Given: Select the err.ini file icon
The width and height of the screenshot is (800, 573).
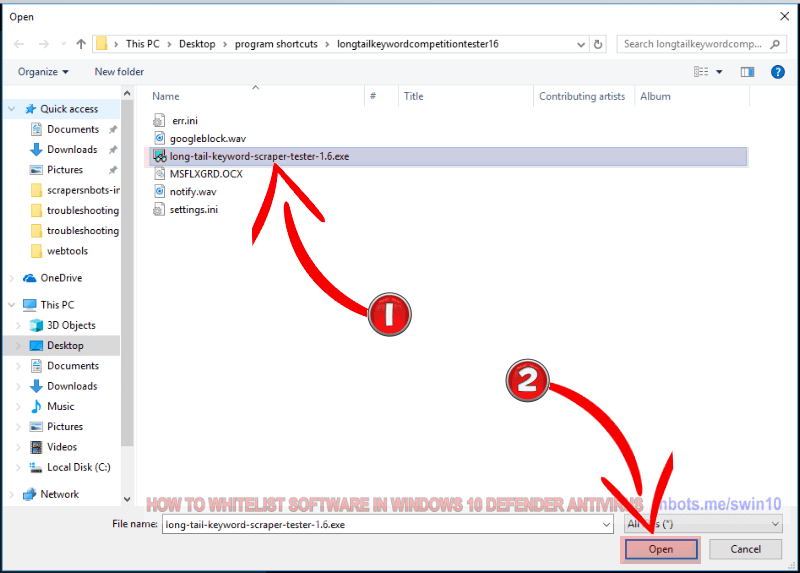Looking at the screenshot, I should pyautogui.click(x=159, y=120).
